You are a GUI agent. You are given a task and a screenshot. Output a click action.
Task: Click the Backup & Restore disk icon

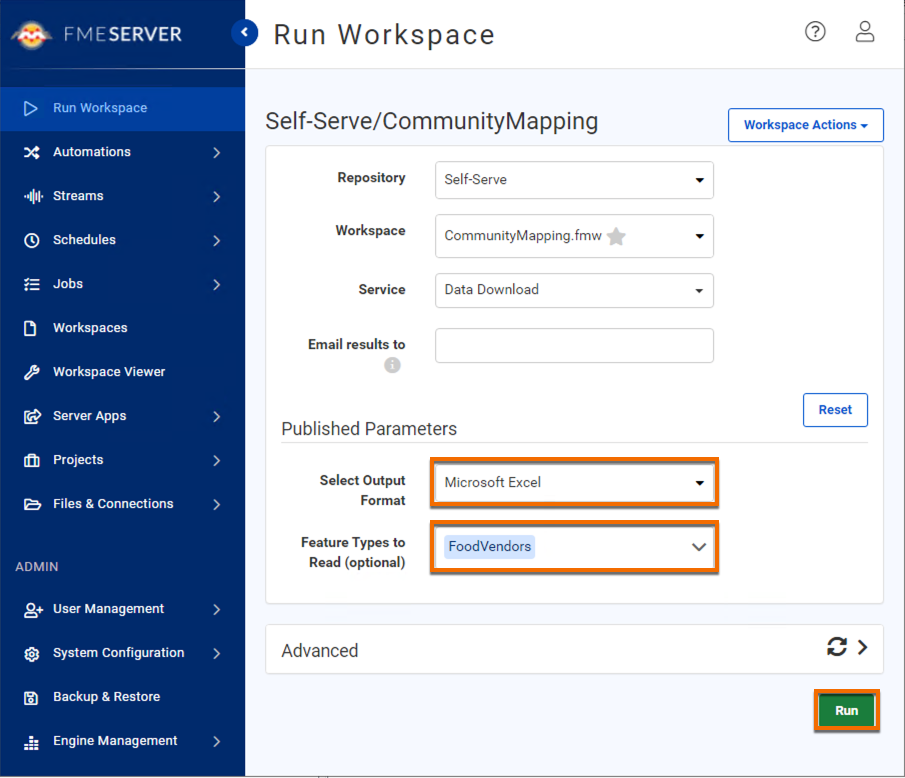click(31, 698)
